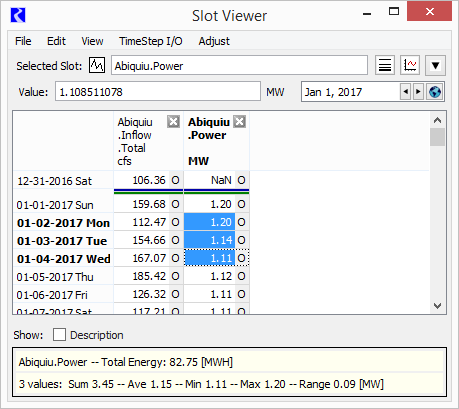Click the O flag for 12-31-2016 Inflow
This screenshot has width=459, height=409.
[x=176, y=180]
